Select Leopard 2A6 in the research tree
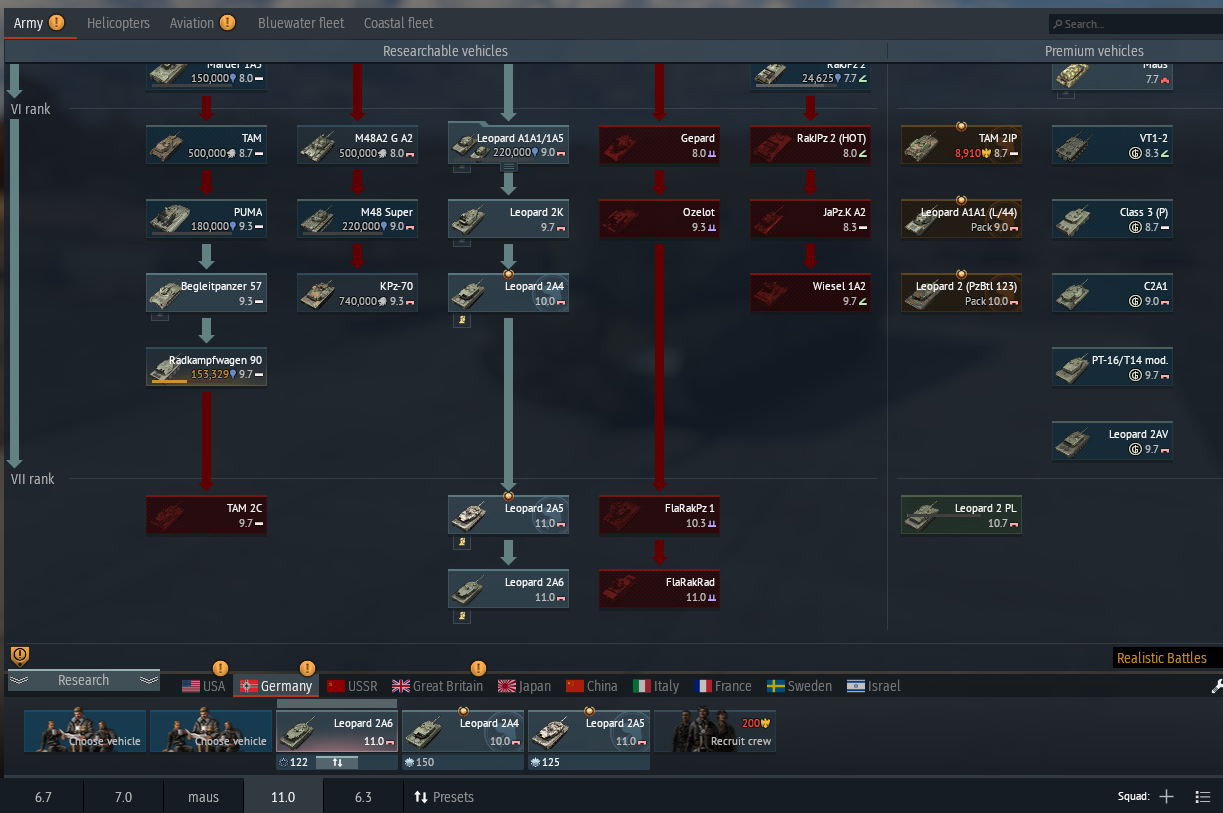Image resolution: width=1223 pixels, height=813 pixels. point(509,589)
